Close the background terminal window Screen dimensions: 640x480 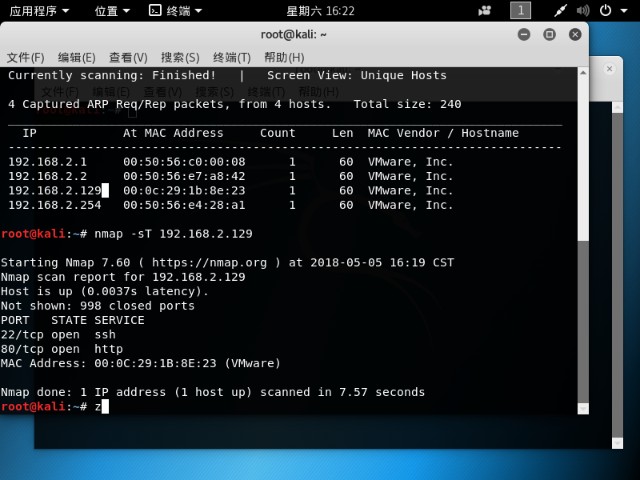click(609, 69)
